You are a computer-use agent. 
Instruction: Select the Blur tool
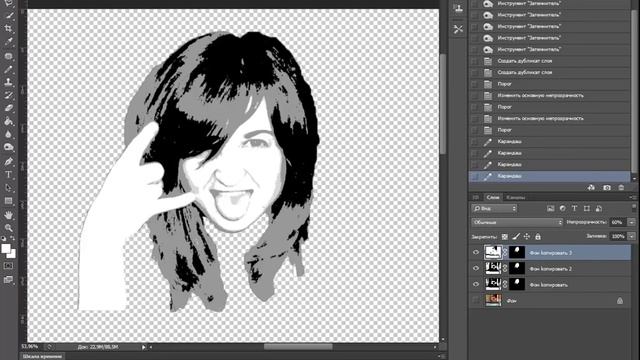click(x=8, y=134)
